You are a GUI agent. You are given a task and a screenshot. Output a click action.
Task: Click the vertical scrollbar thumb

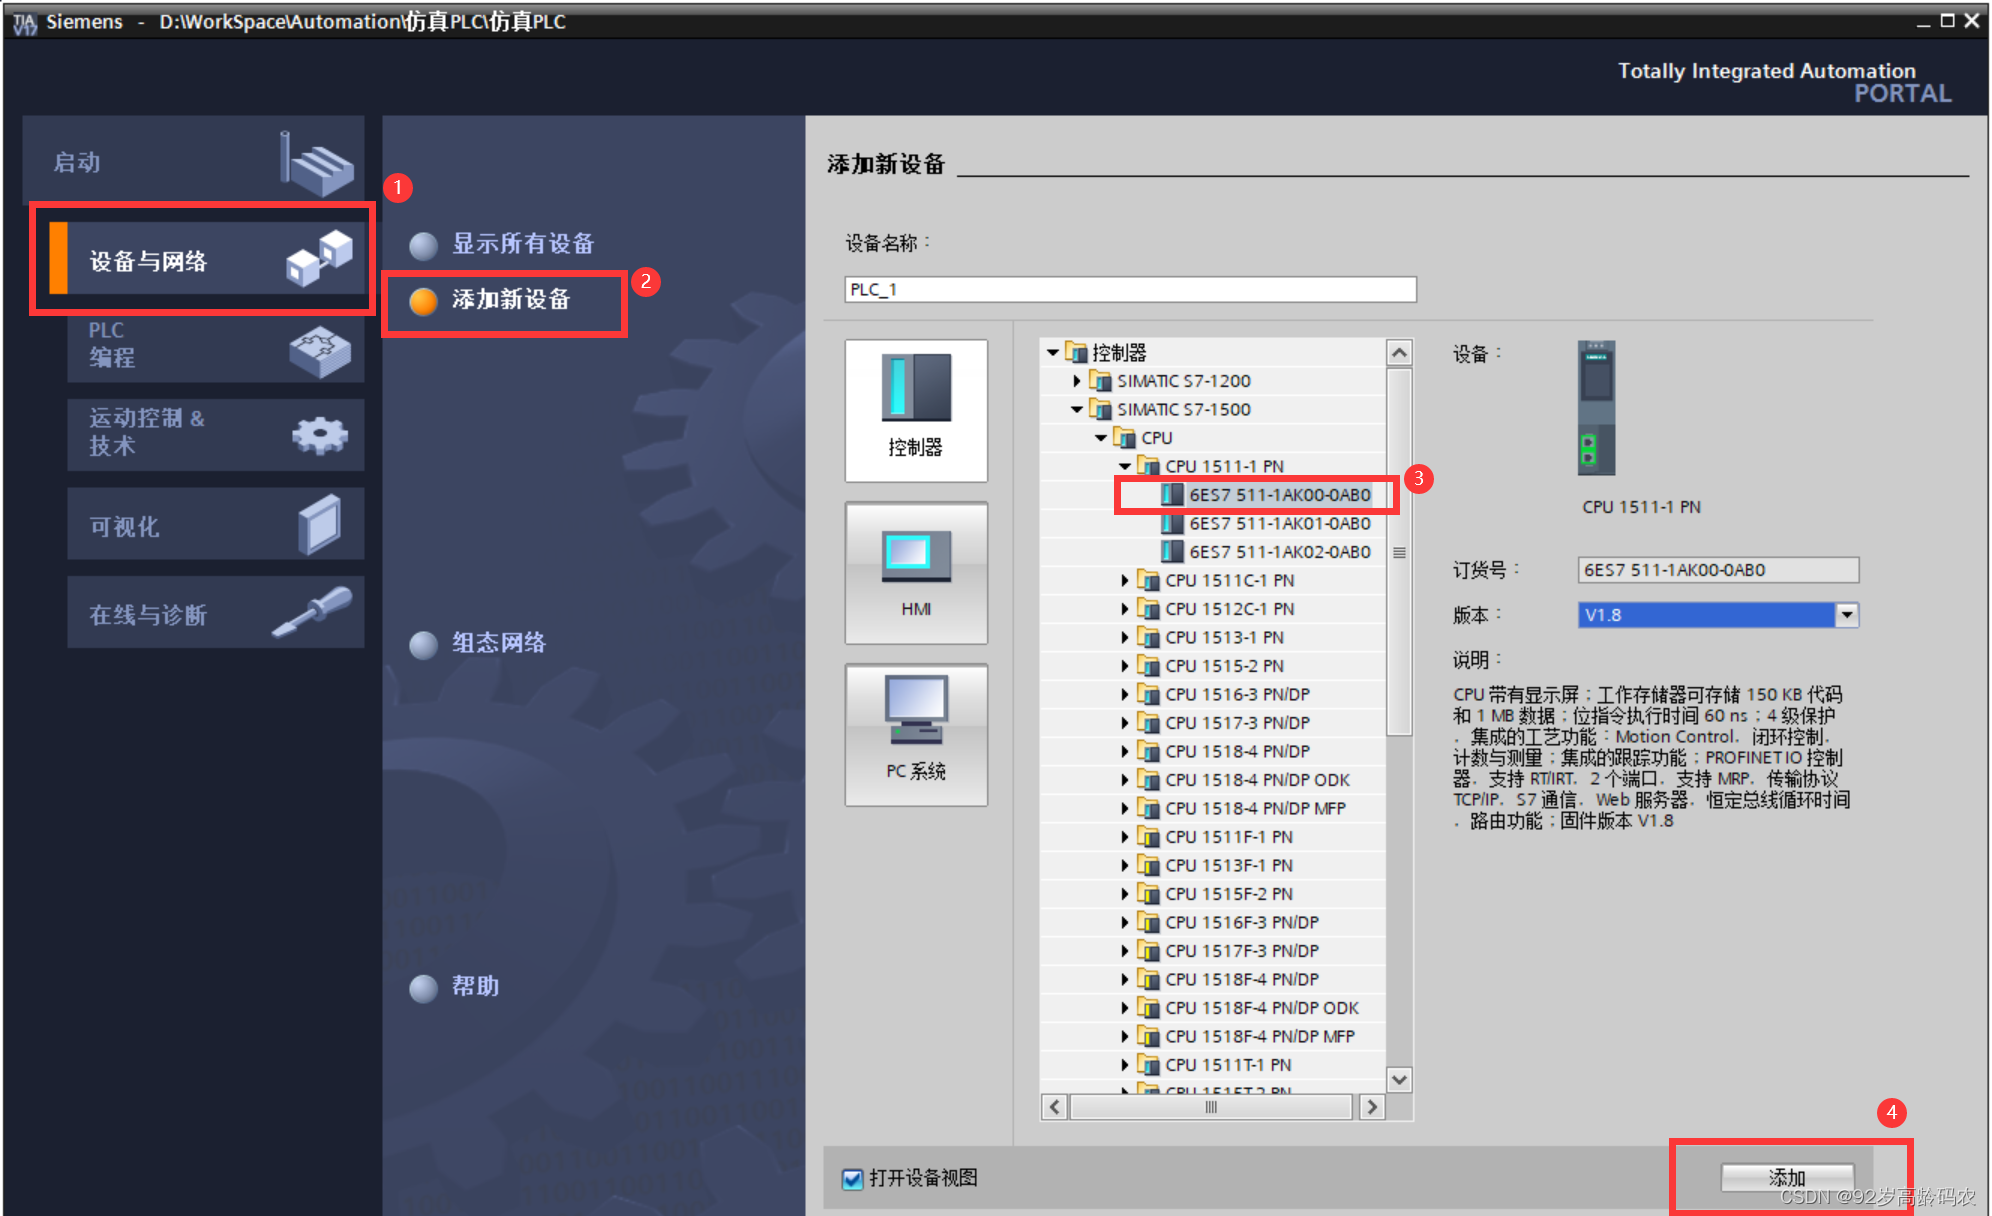coord(1400,552)
